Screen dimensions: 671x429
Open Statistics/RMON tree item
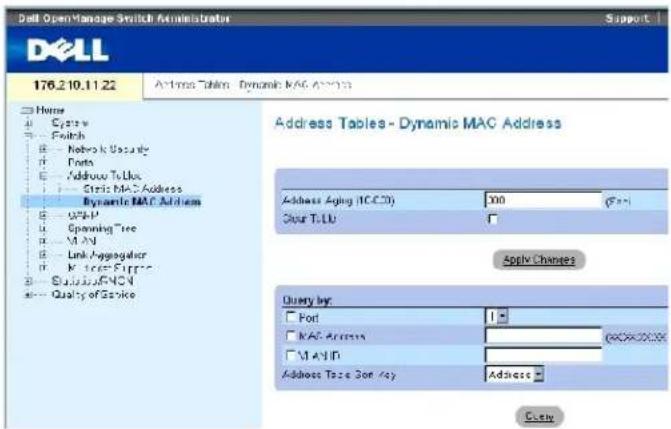pos(92,281)
